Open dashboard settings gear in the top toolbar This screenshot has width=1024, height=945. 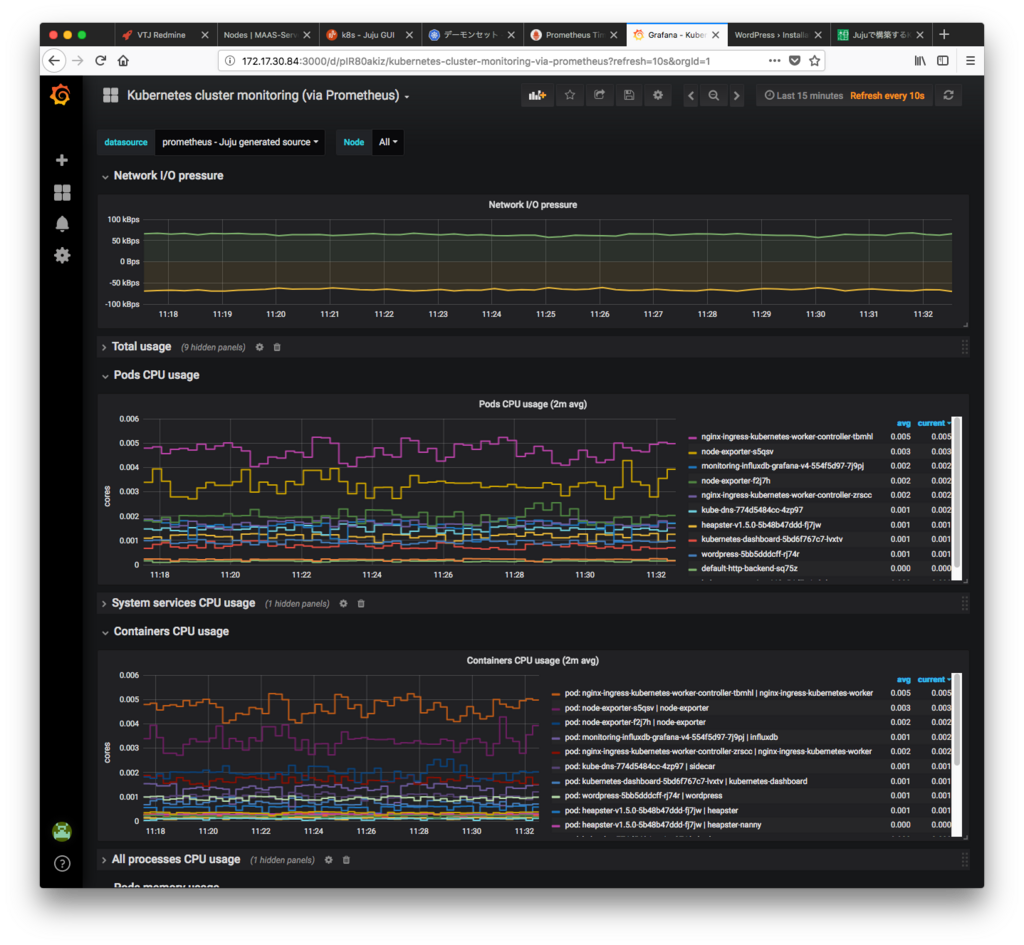[658, 95]
